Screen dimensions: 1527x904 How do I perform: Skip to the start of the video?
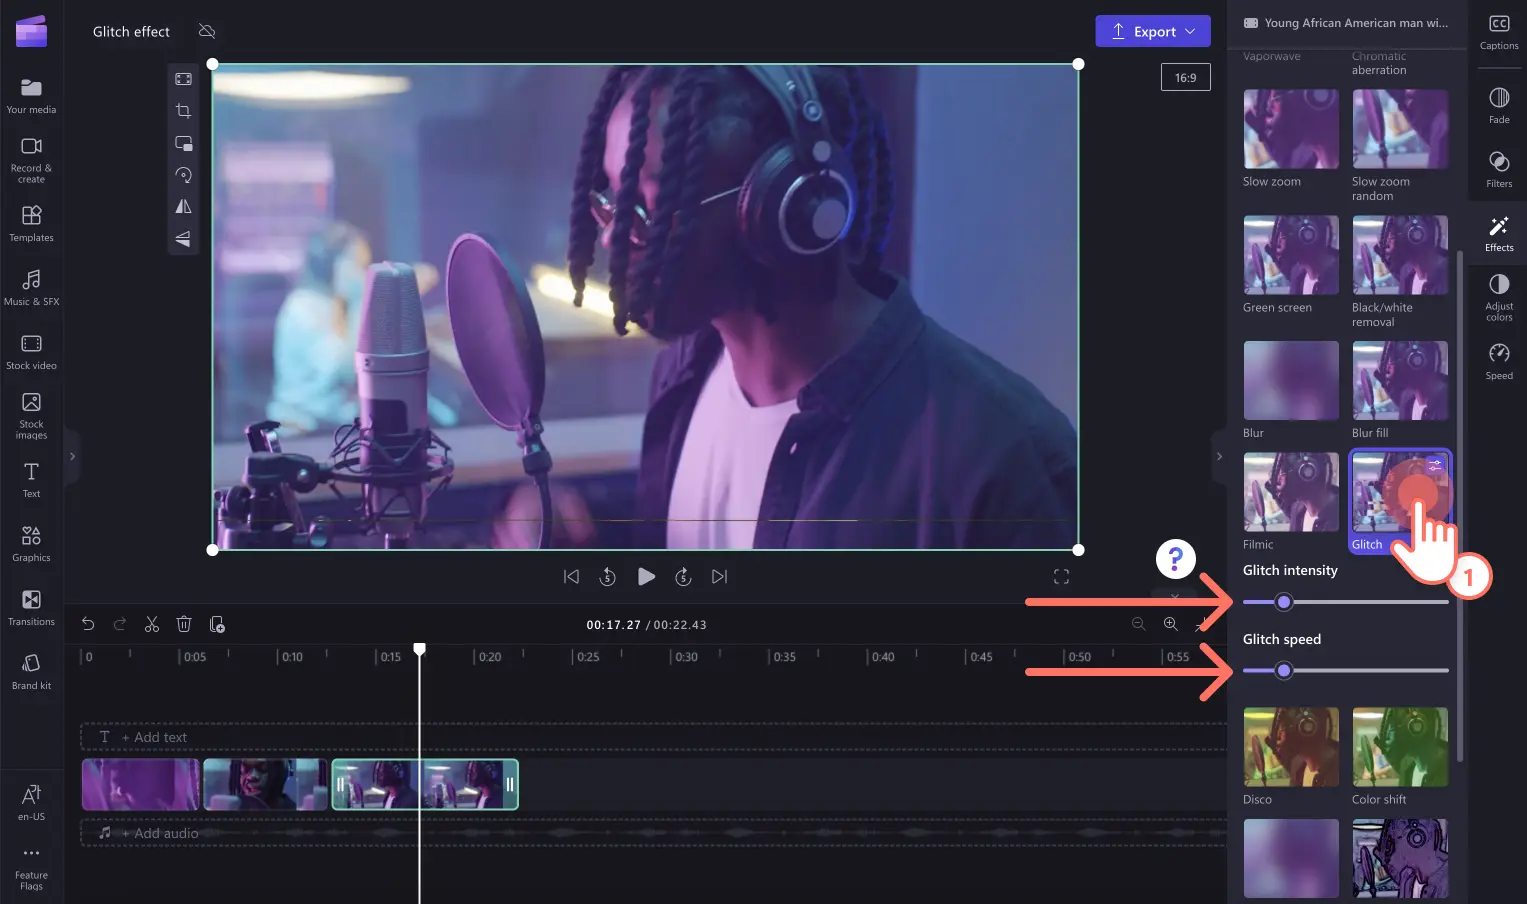point(571,576)
